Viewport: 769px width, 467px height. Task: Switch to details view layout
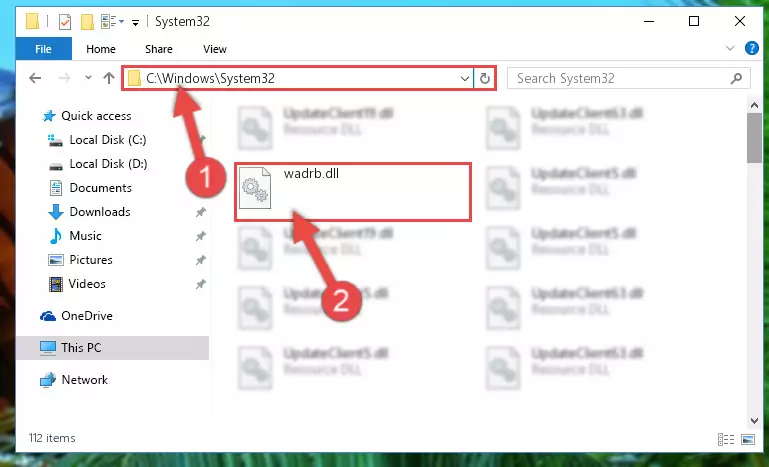point(725,440)
